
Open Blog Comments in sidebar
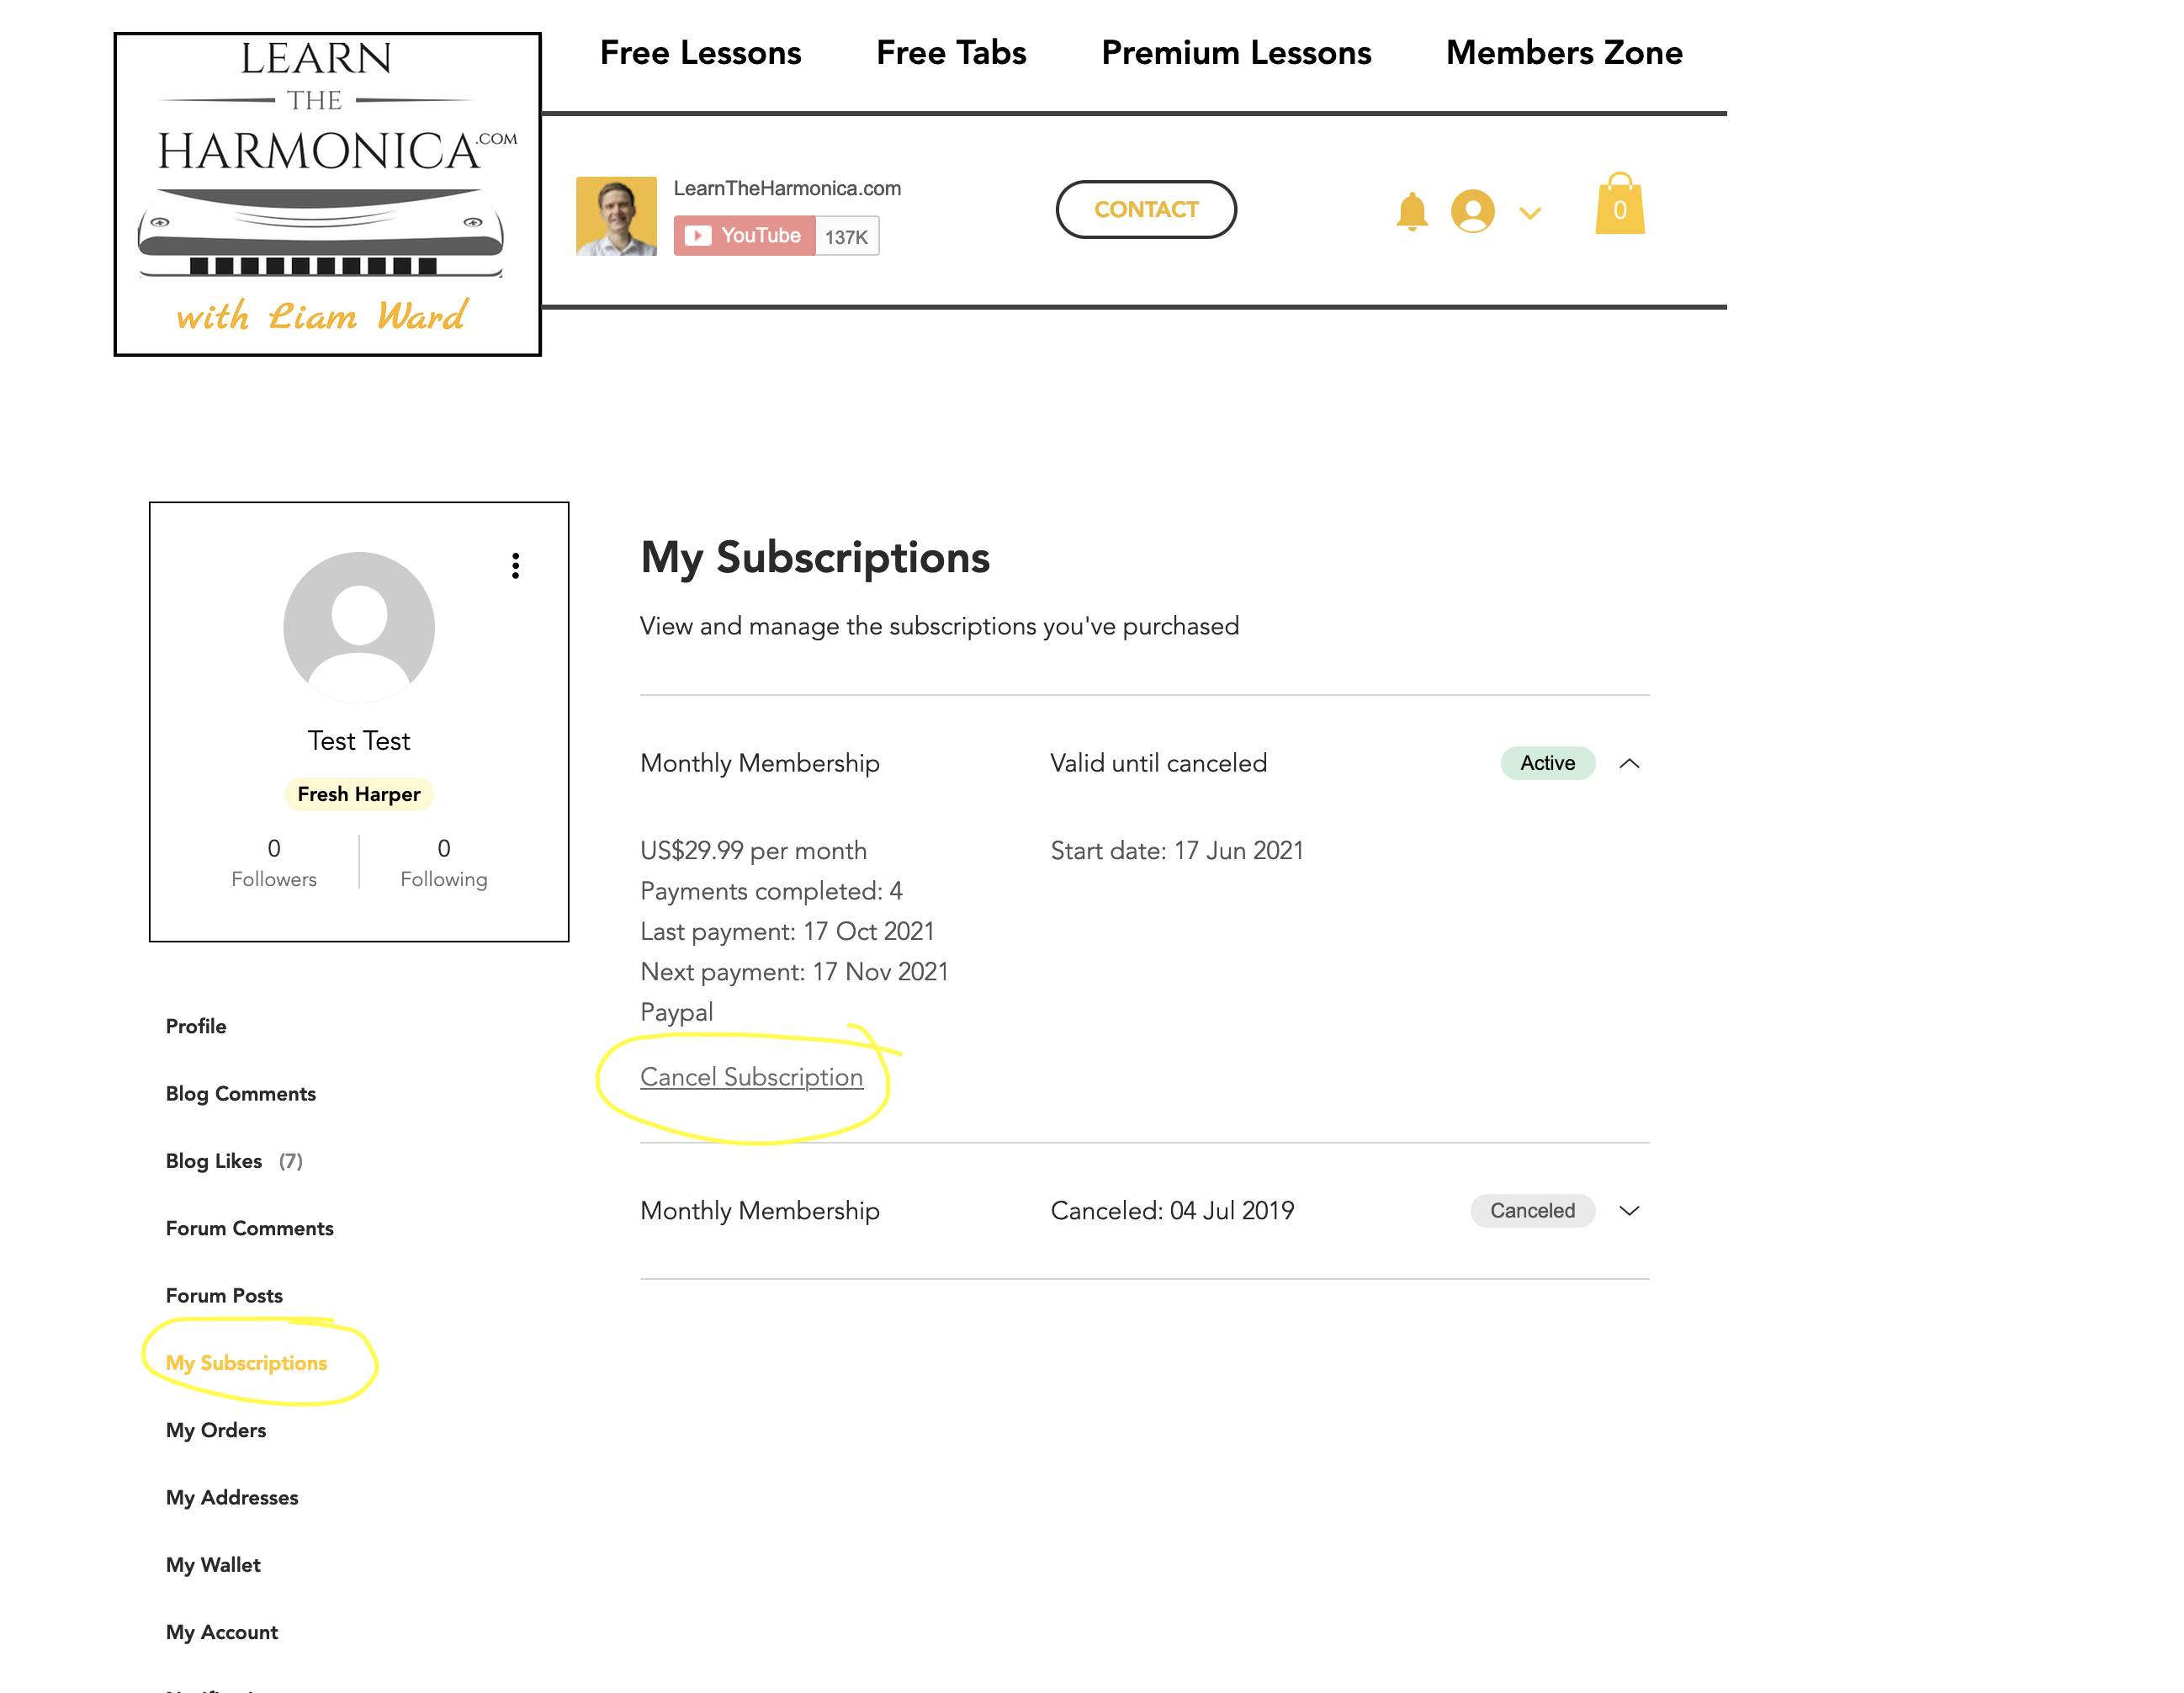[241, 1093]
